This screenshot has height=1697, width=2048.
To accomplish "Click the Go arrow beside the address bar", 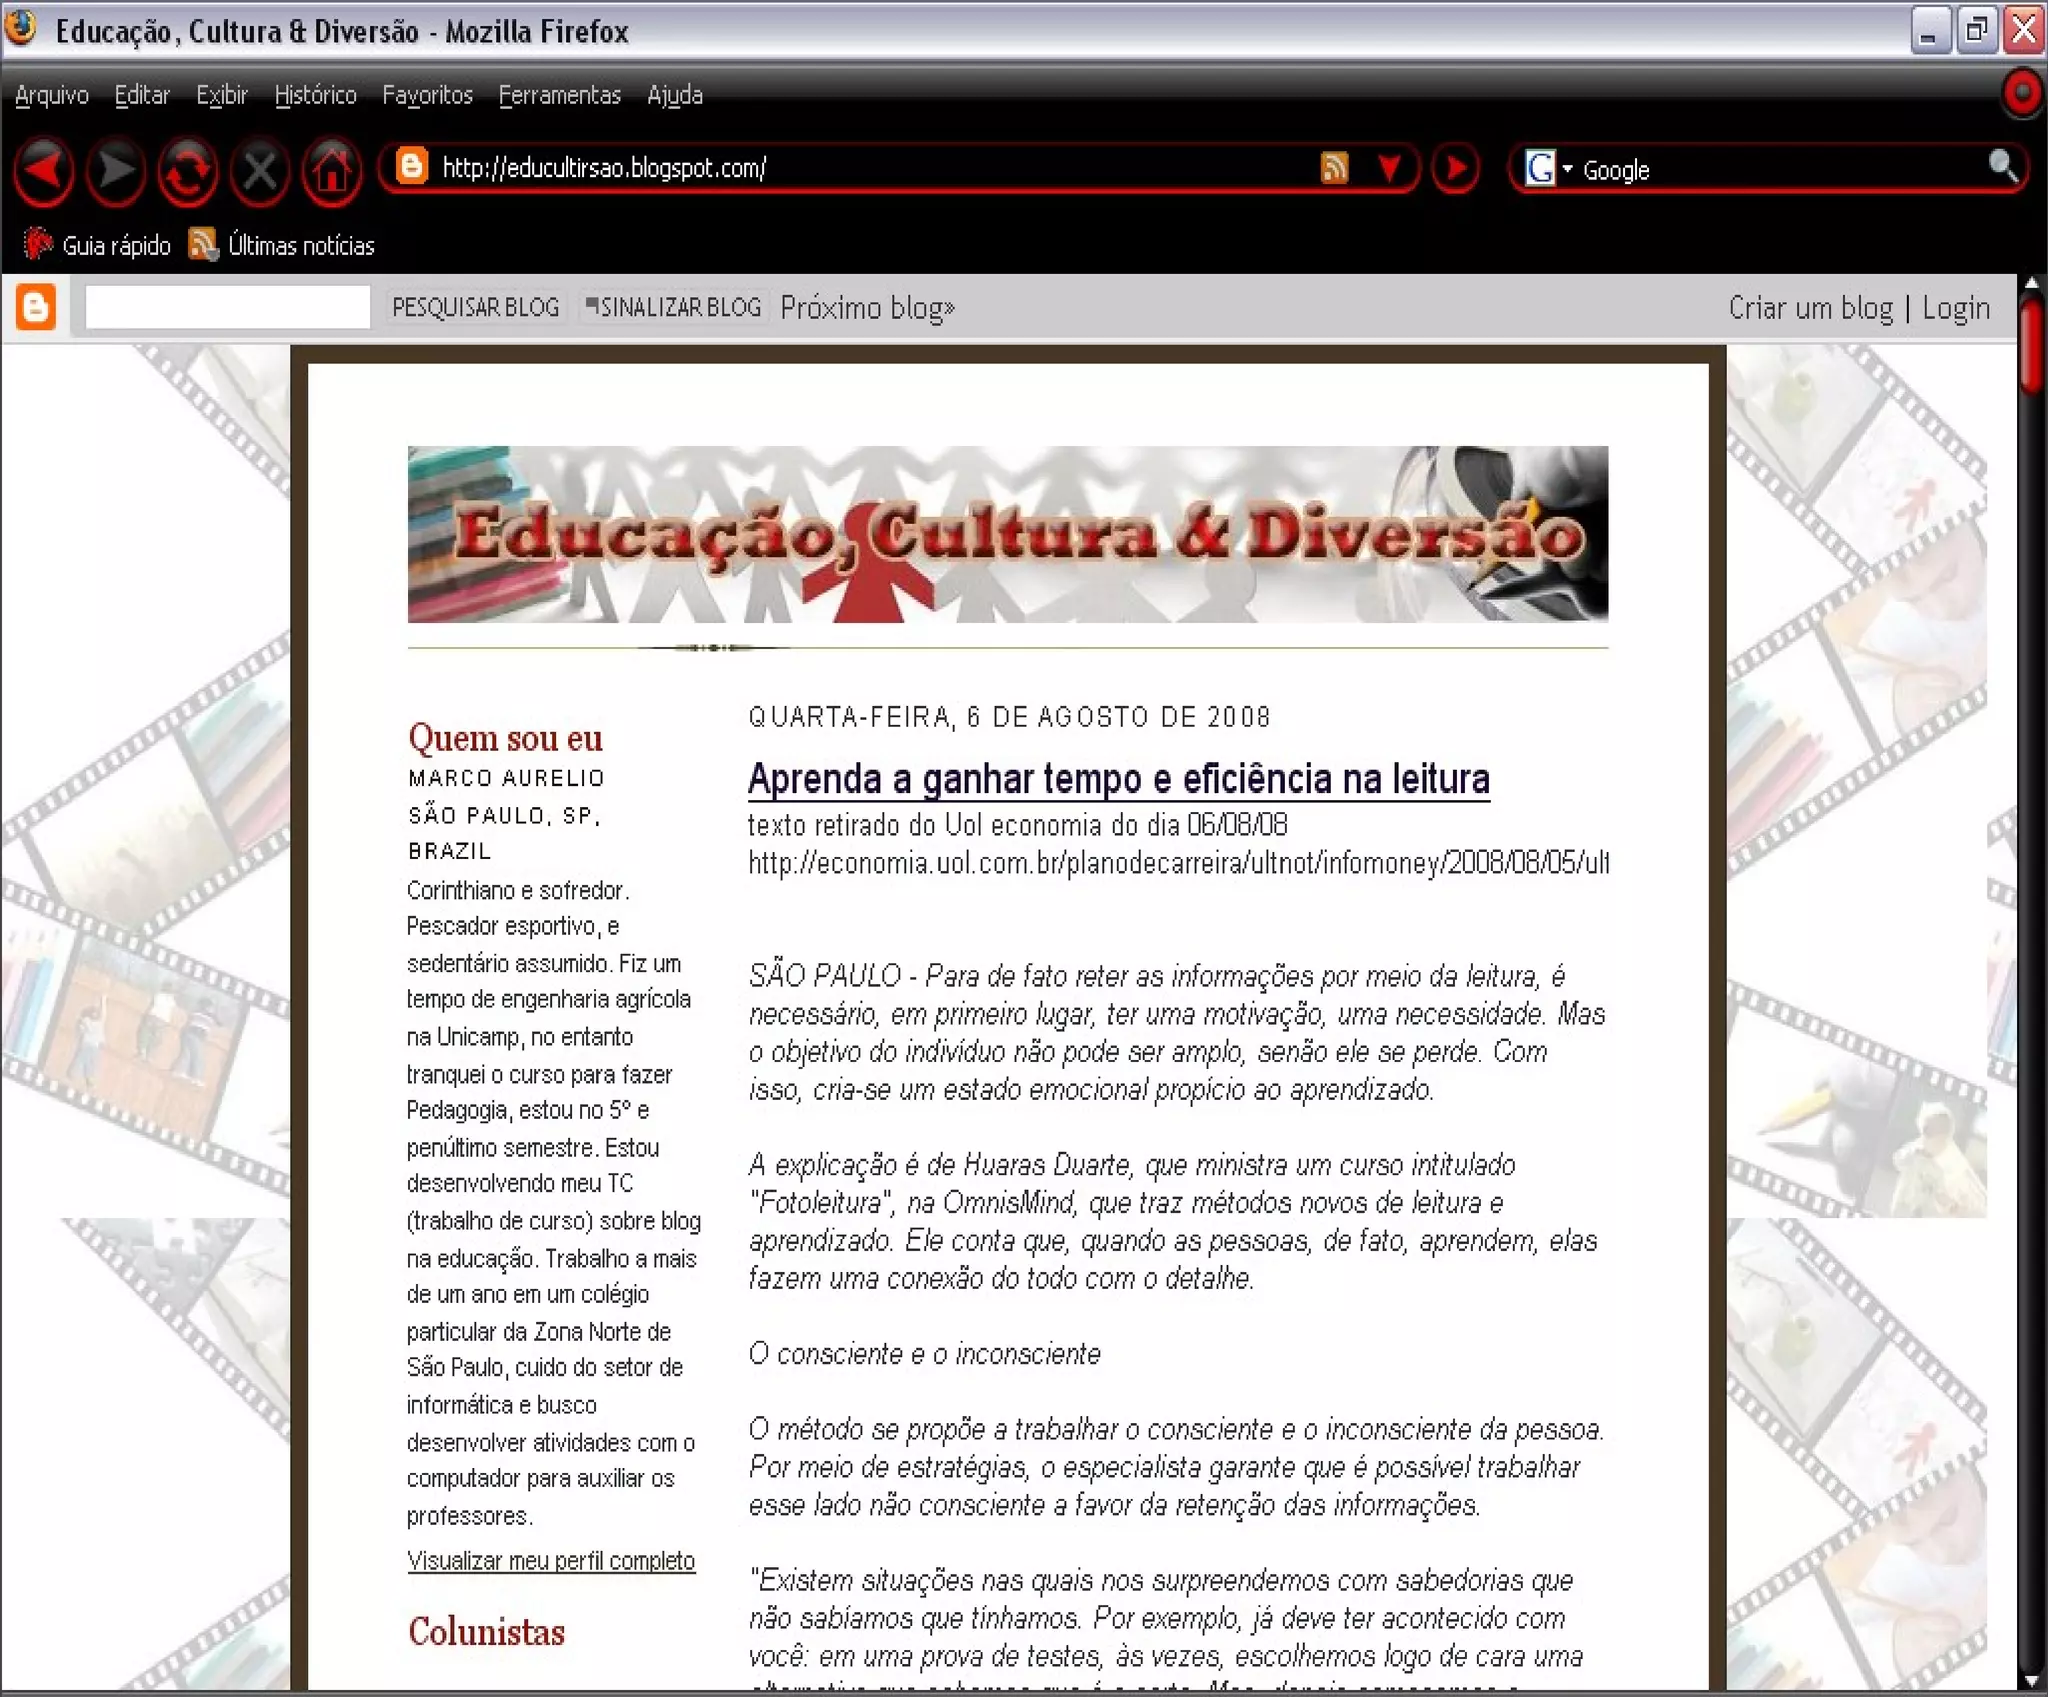I will click(x=1456, y=168).
